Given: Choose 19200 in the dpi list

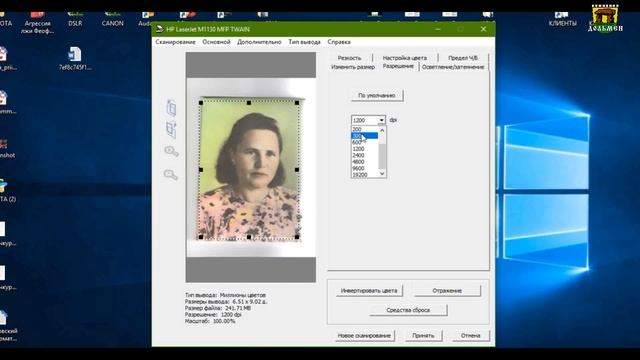Looking at the screenshot, I should click(365, 174).
